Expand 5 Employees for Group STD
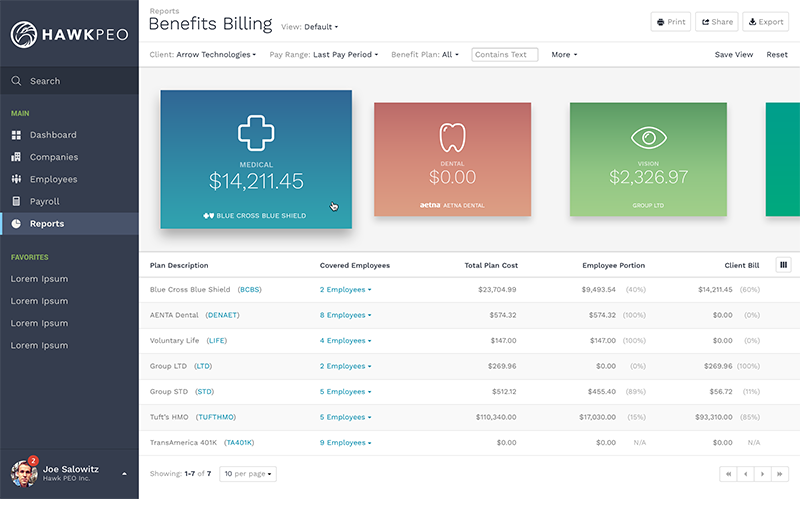This screenshot has height=519, width=800. tap(345, 392)
